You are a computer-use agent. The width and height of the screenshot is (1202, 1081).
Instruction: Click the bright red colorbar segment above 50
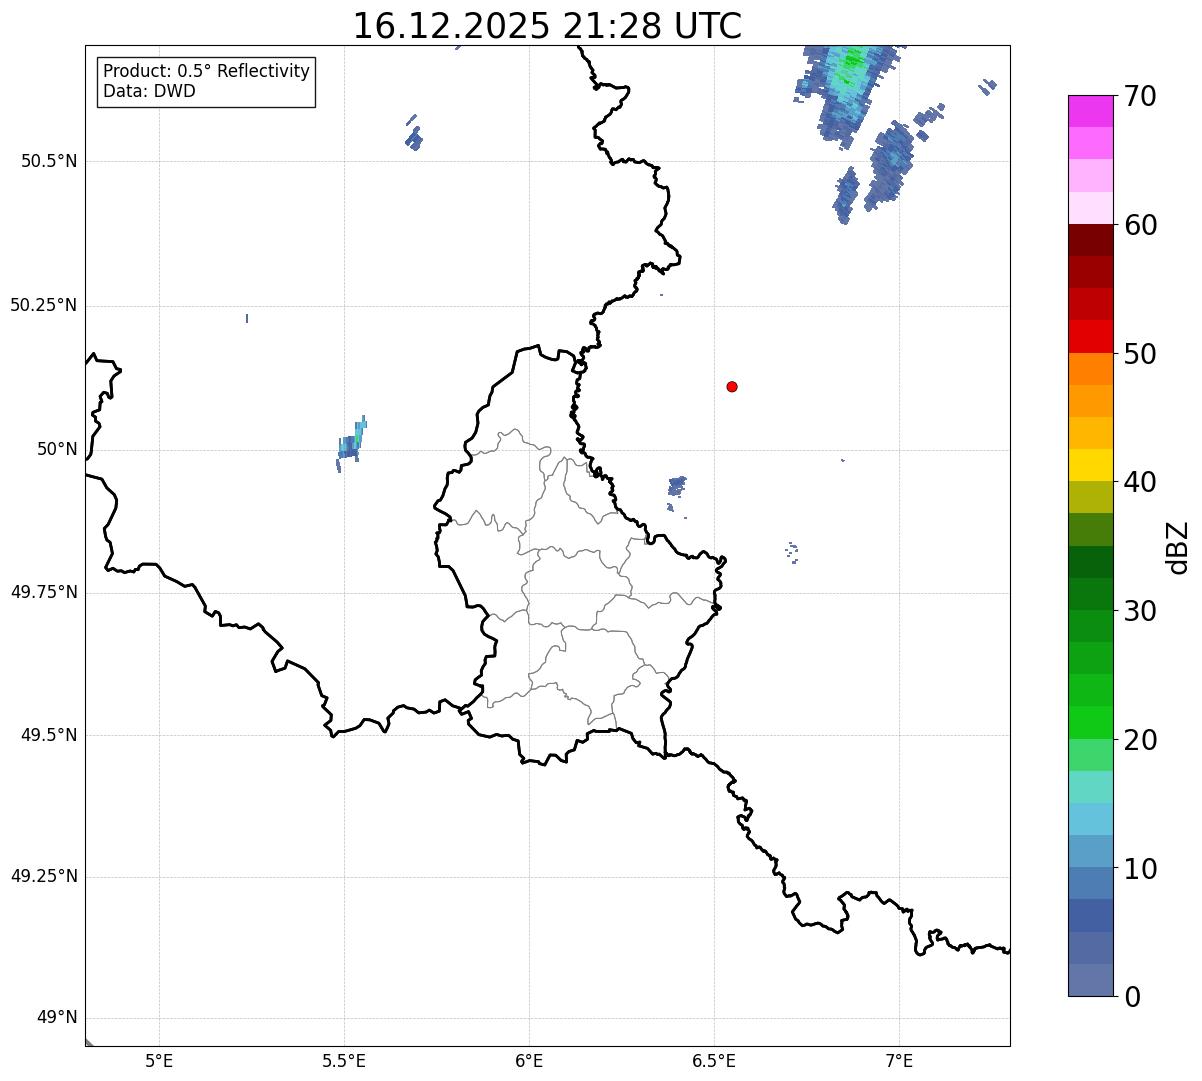pyautogui.click(x=1091, y=336)
